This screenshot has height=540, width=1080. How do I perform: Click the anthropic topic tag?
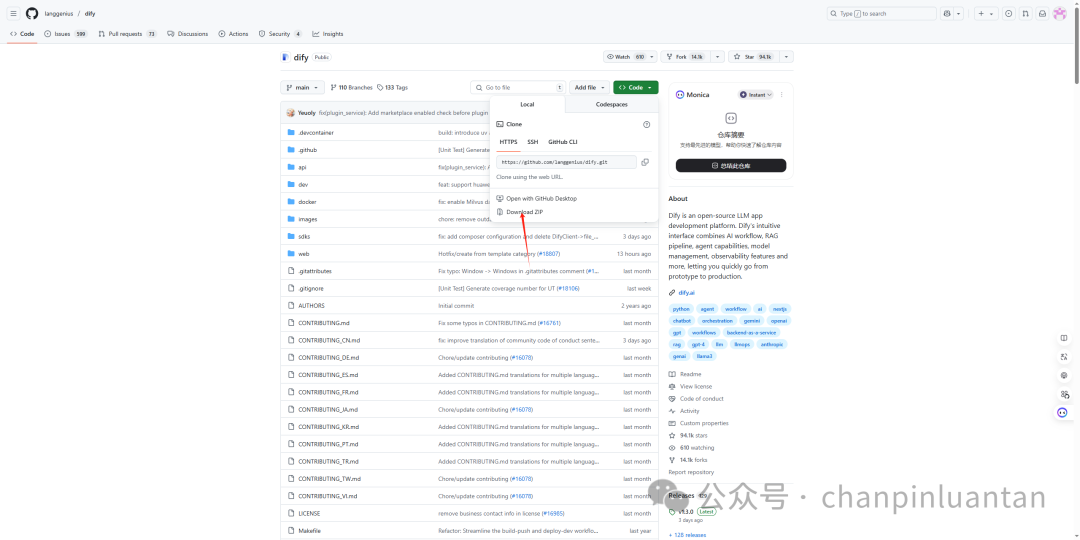tap(773, 344)
